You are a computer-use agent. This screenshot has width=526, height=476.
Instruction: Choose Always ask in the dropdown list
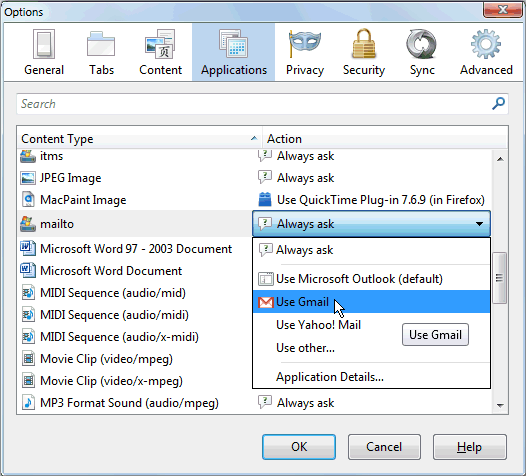371,250
